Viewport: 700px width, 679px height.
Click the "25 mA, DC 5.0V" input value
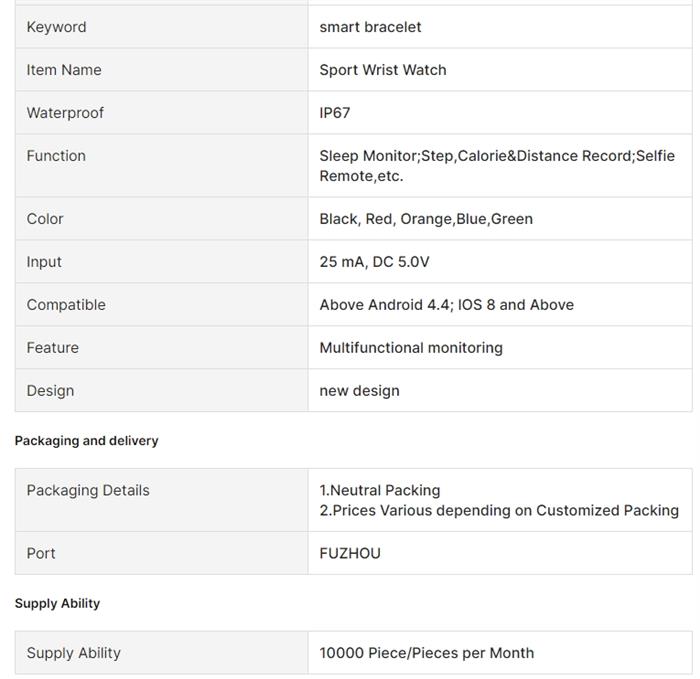tap(374, 262)
